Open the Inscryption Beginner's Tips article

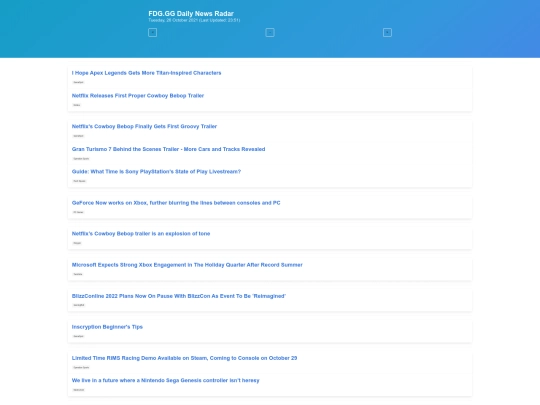point(107,327)
